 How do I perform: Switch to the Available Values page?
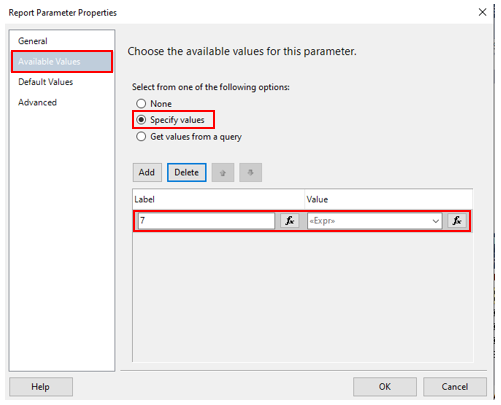62,62
